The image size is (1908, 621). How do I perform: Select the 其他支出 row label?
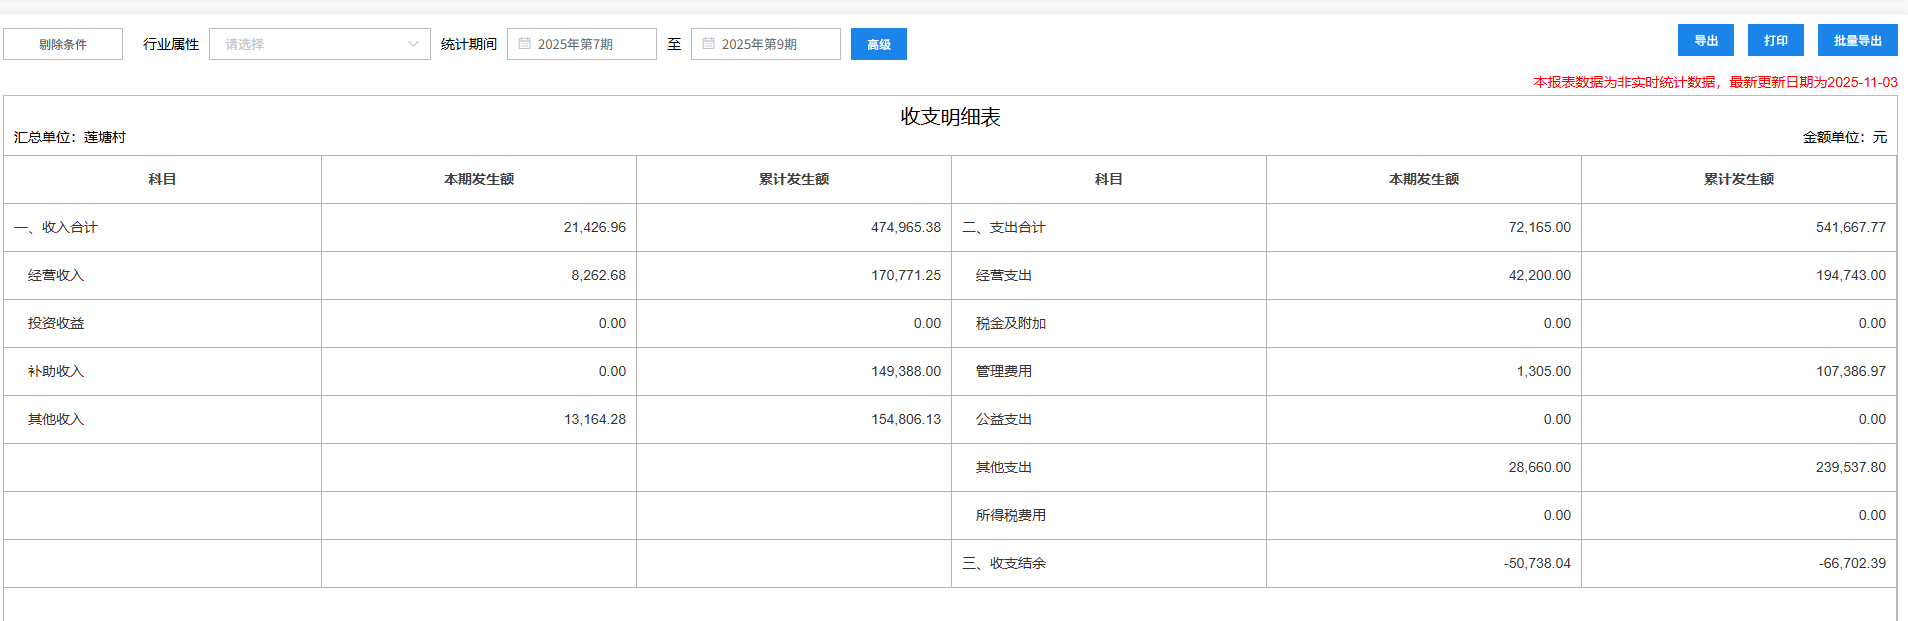pos(1003,467)
